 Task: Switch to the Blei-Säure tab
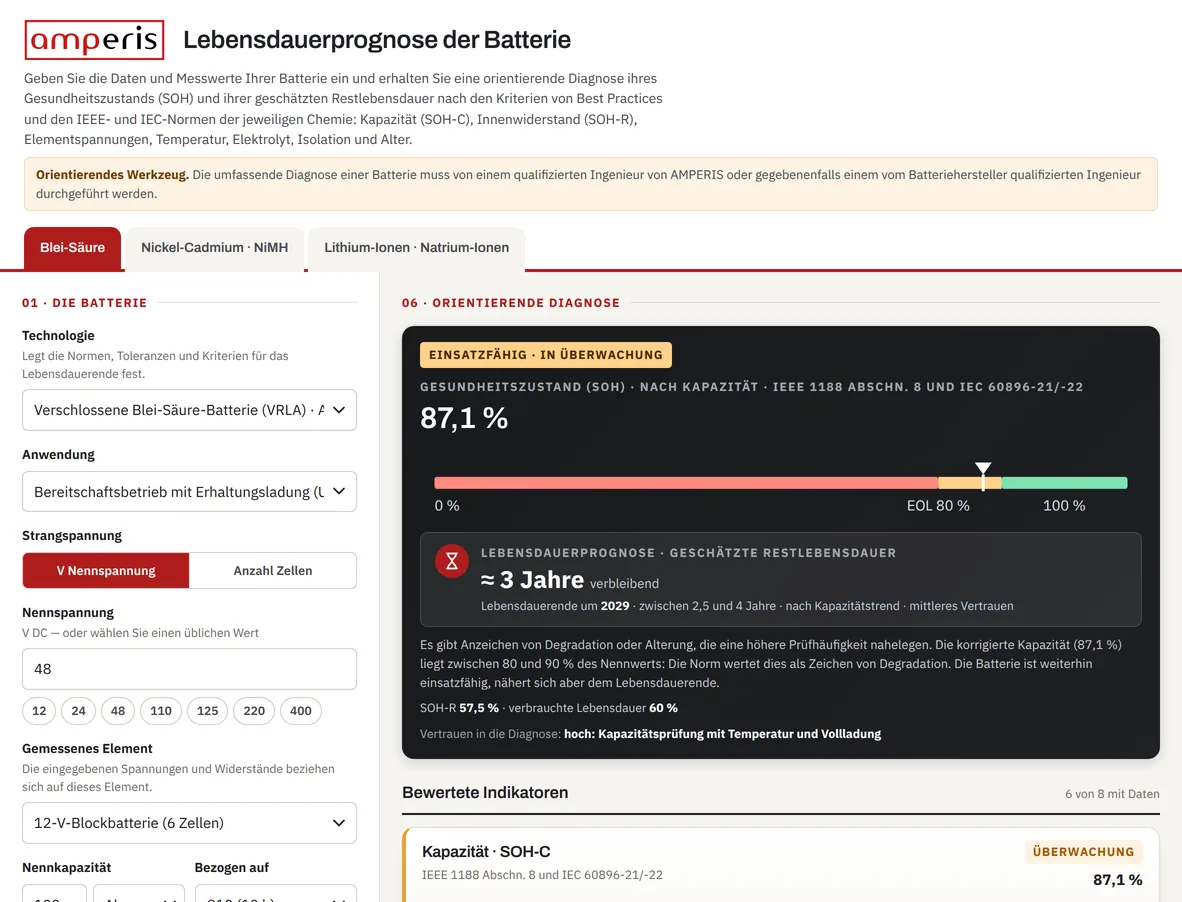pos(72,248)
